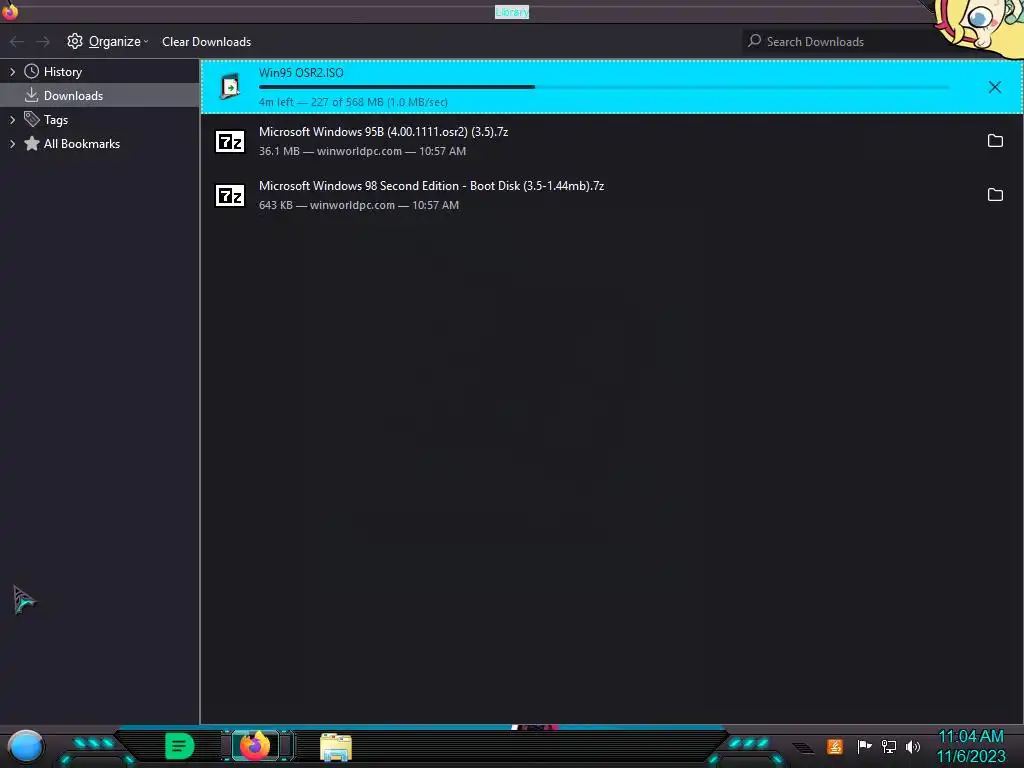Expand the Tags tree node

(x=12, y=120)
